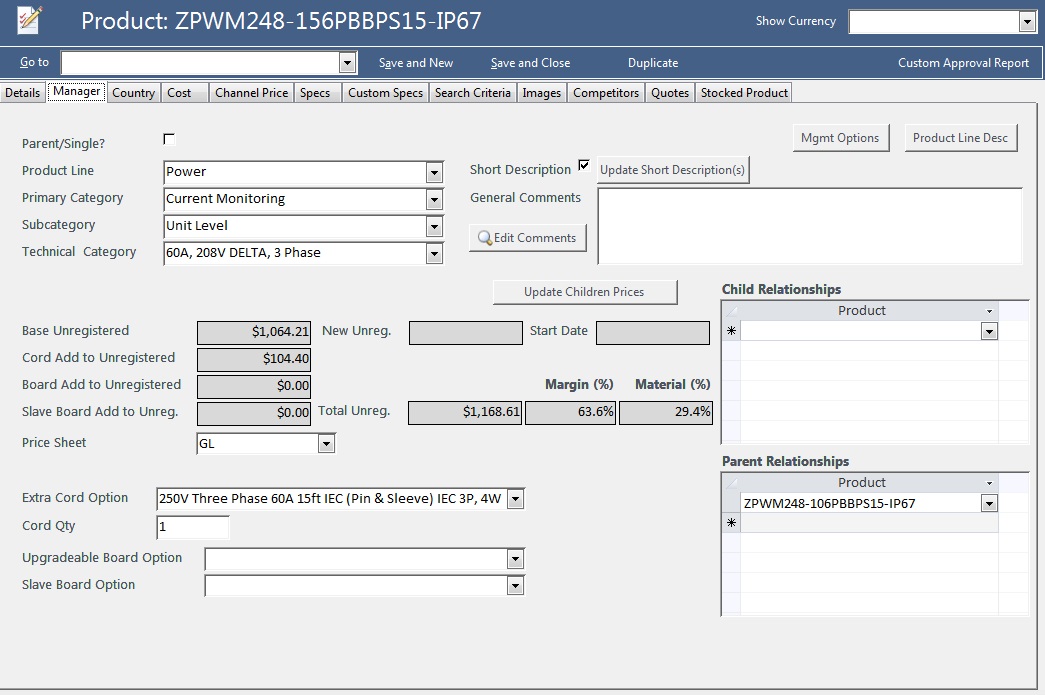This screenshot has width=1045, height=695.
Task: Open the Subcategory dropdown arrow
Action: (x=434, y=227)
